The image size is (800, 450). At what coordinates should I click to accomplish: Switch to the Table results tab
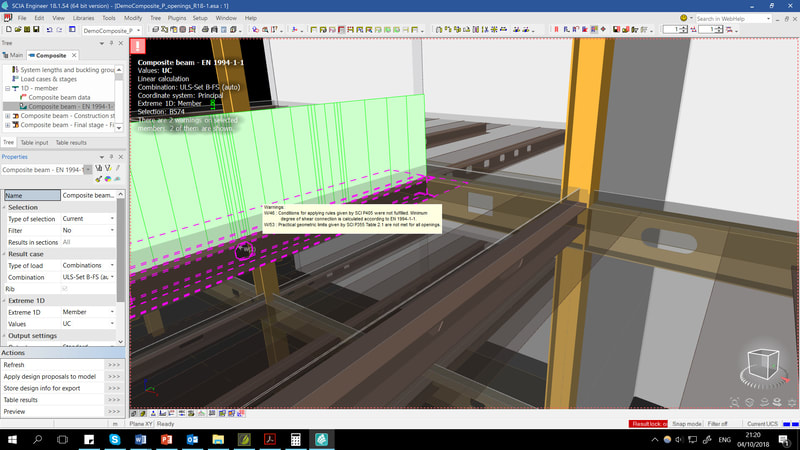71,143
